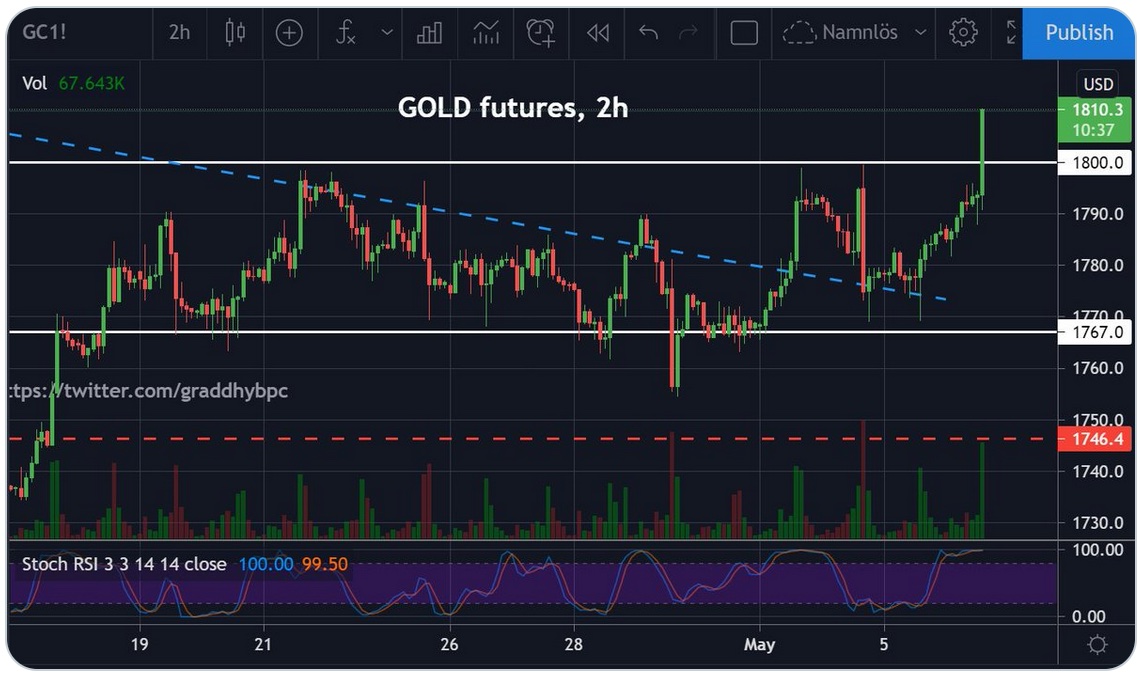Undo the last chart action
Image resolution: width=1140 pixels, height=678 pixels.
[648, 33]
